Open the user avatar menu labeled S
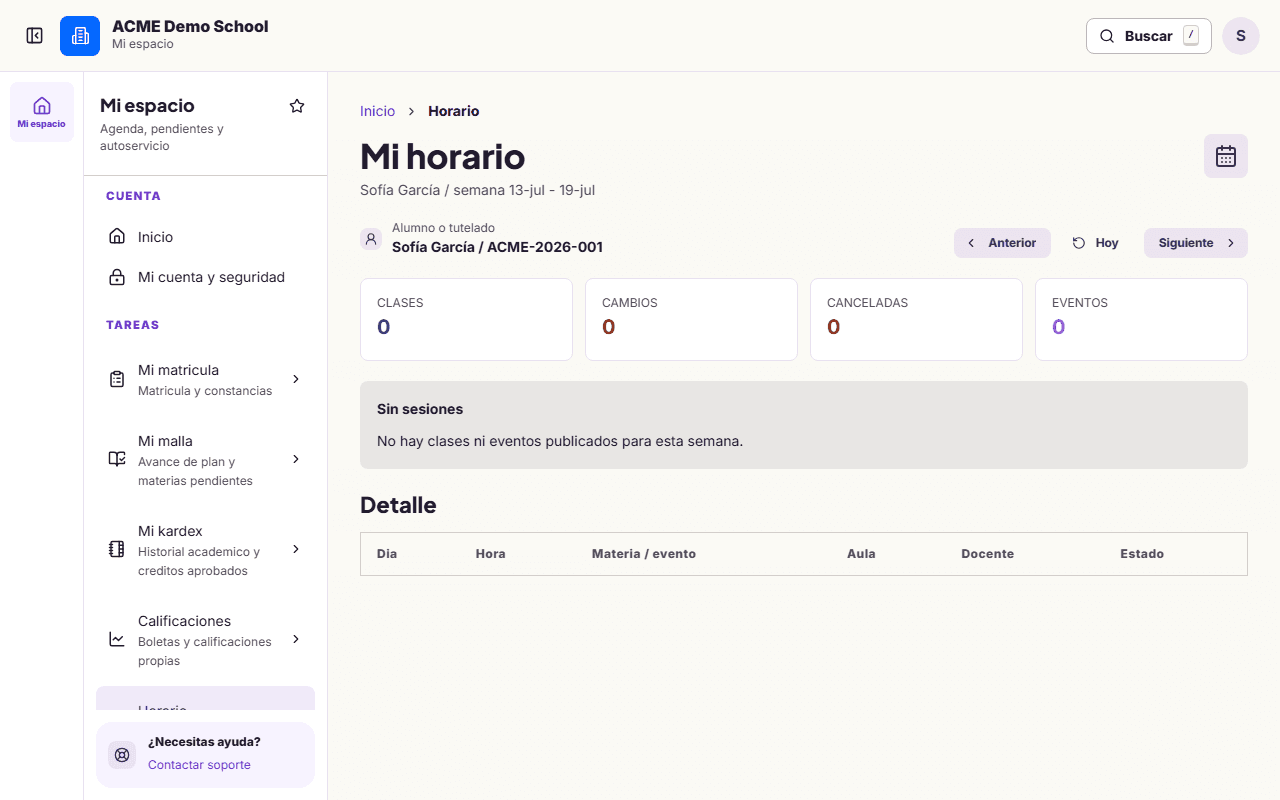The height and width of the screenshot is (800, 1280). (1241, 36)
